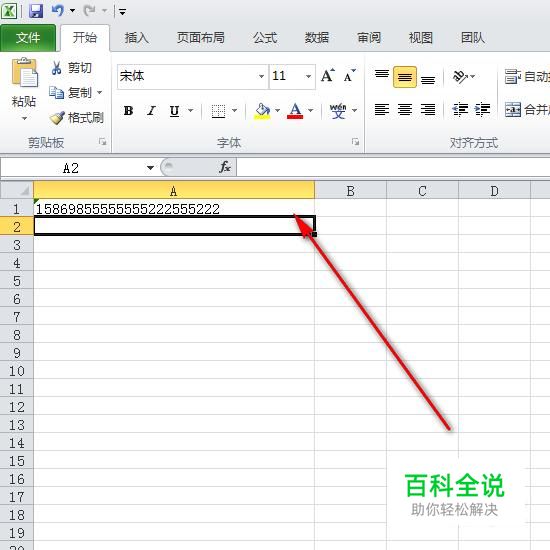This screenshot has height=550, width=550.
Task: Align text left
Action: point(382,110)
